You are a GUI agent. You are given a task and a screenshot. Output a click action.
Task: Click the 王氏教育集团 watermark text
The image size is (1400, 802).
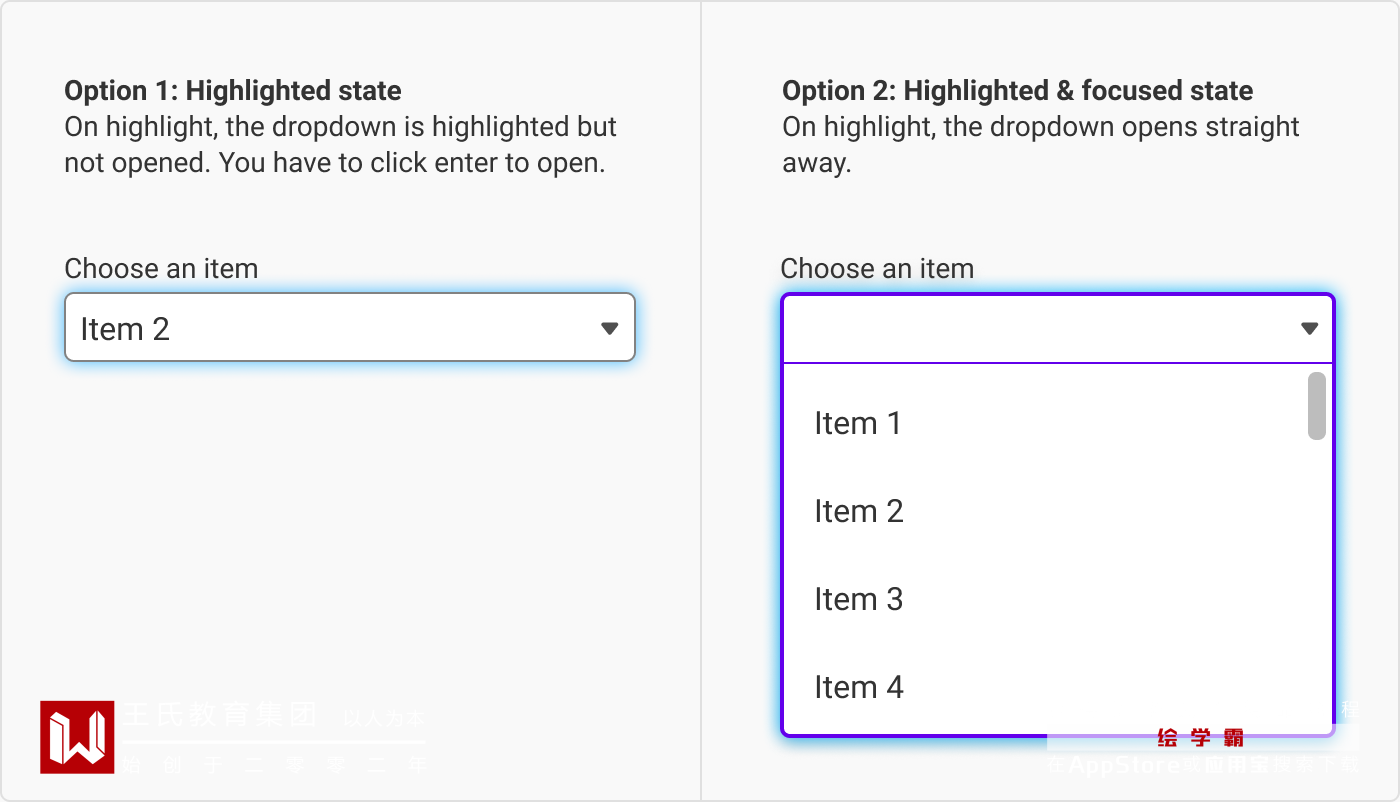(220, 715)
